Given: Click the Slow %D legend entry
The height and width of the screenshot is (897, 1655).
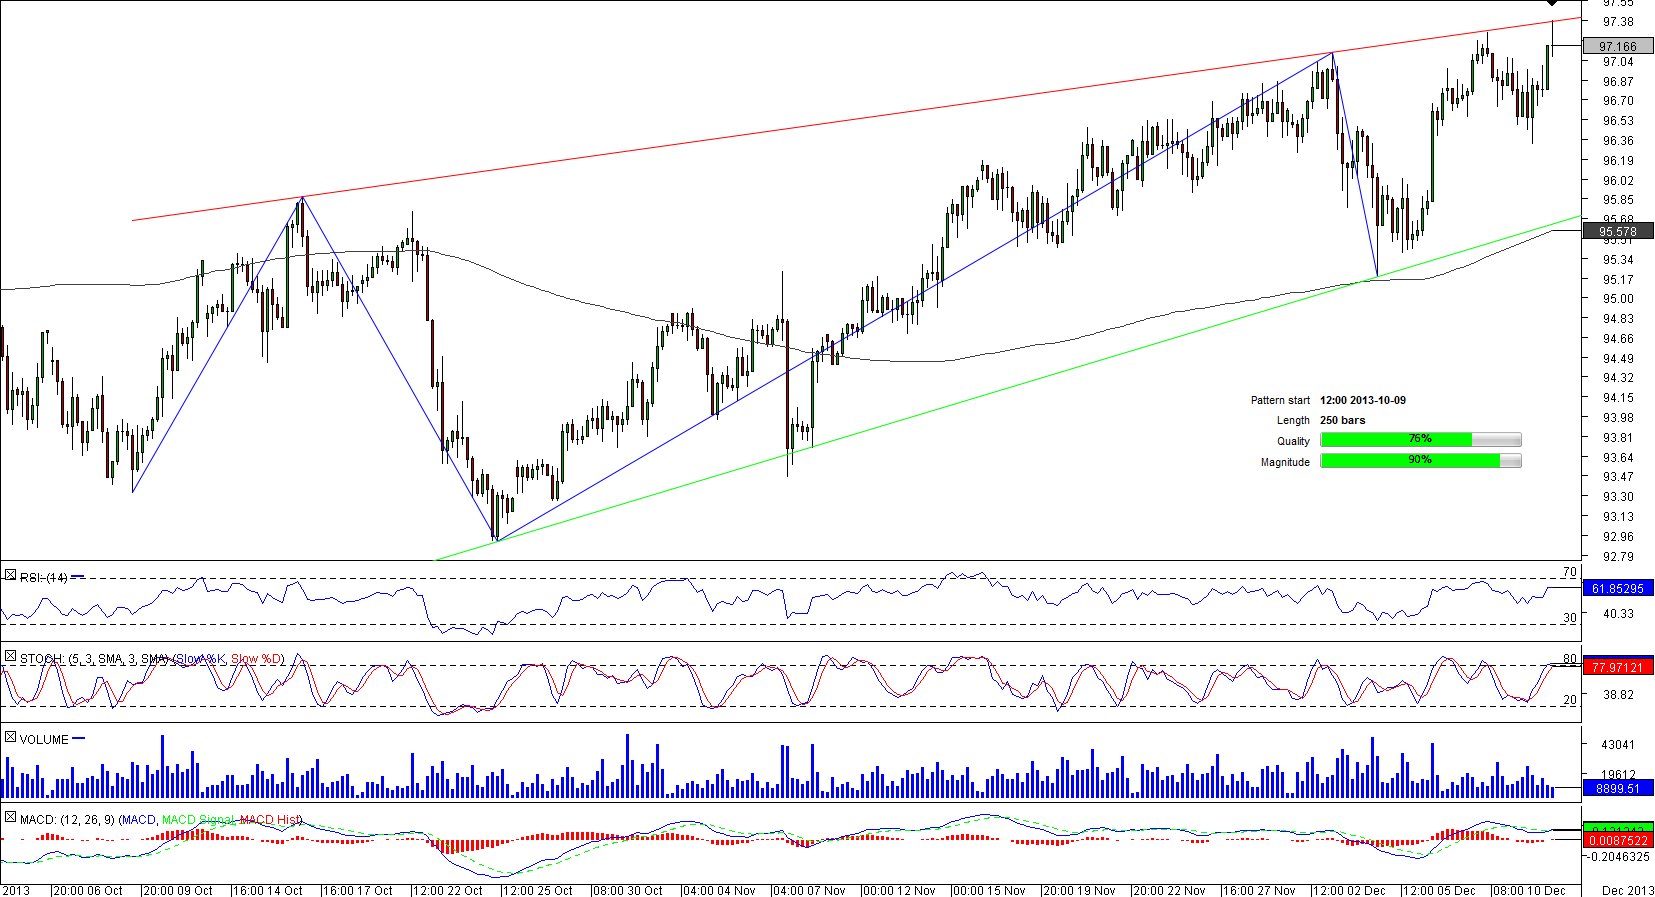Looking at the screenshot, I should click(256, 659).
